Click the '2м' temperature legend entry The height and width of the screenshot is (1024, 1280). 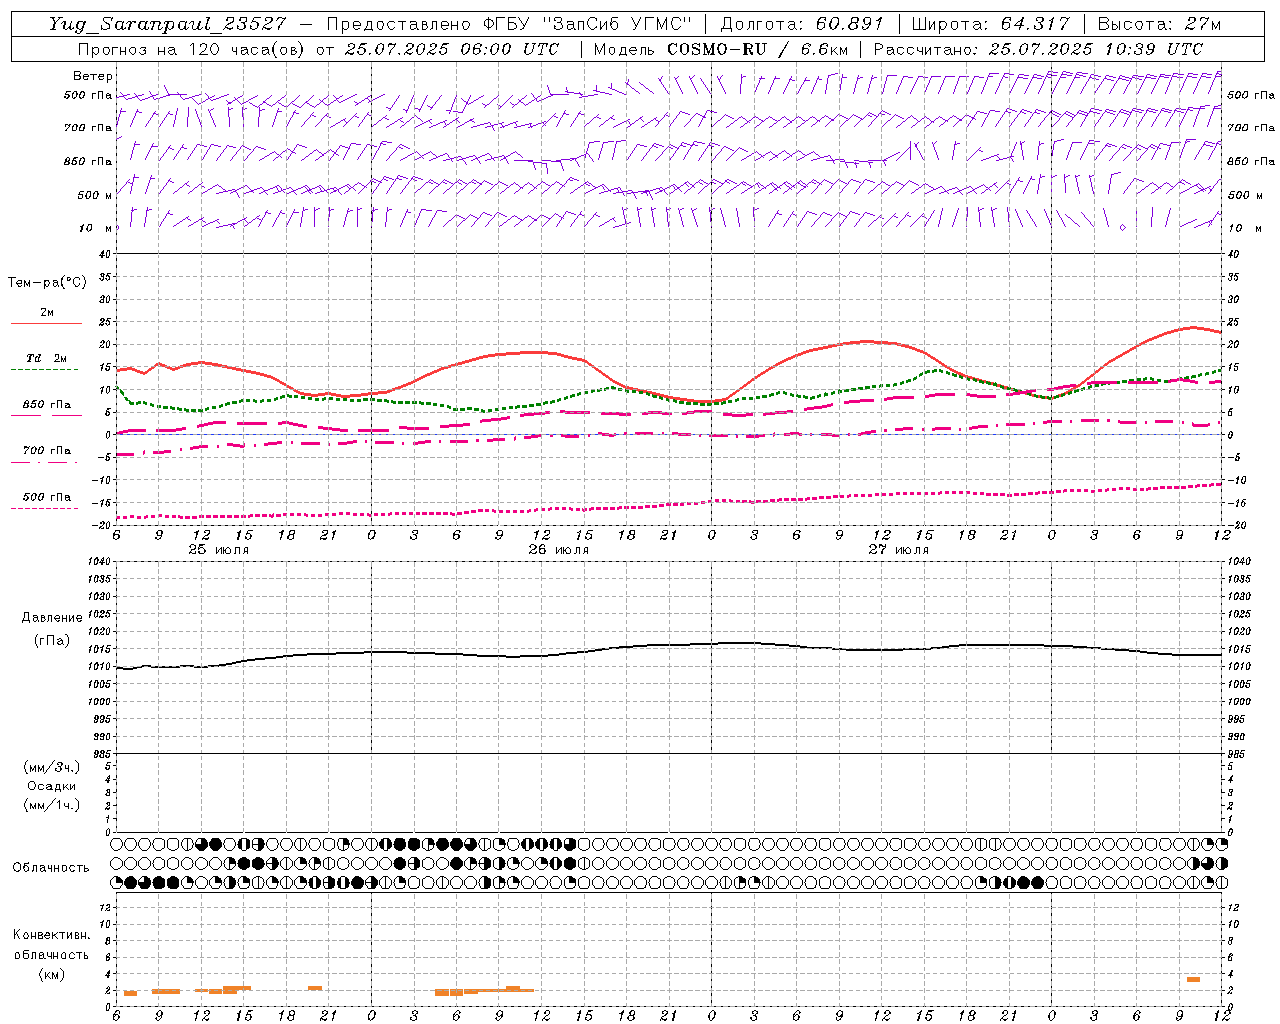(x=47, y=313)
